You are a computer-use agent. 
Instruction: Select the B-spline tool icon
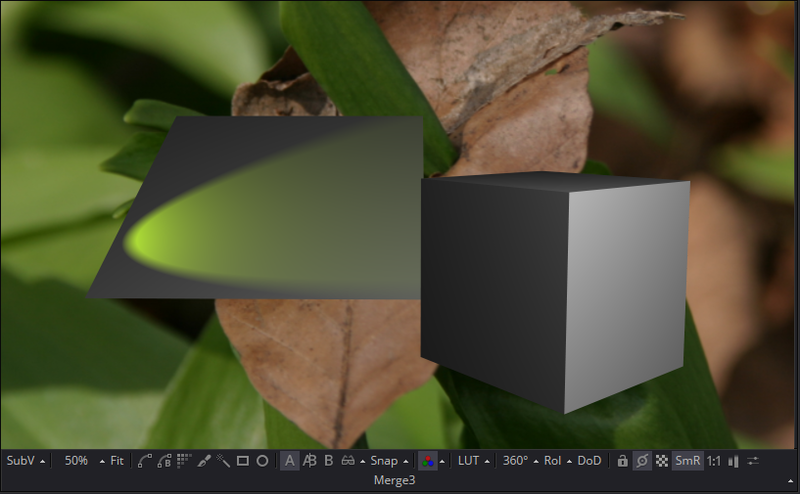[164, 461]
